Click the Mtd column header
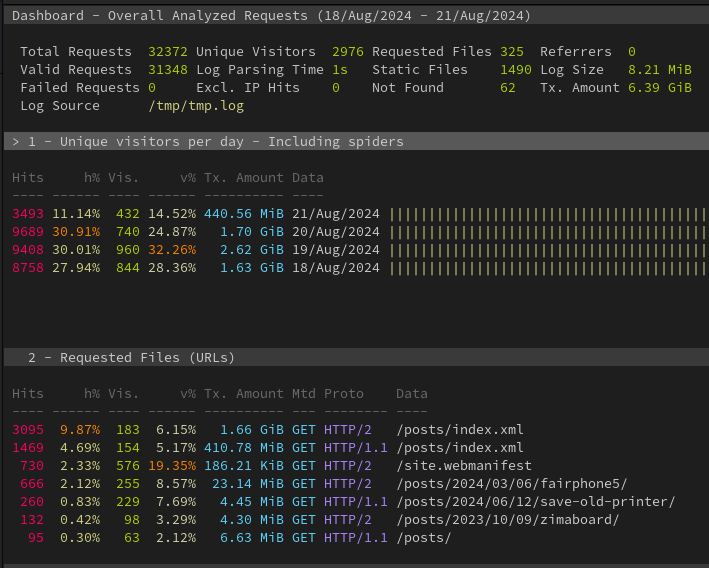Screen dimensions: 709x568 coord(303,394)
